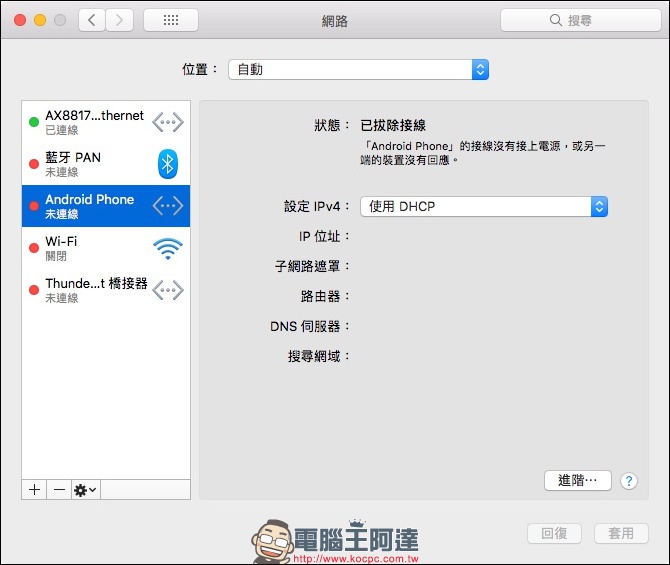670x565 pixels.
Task: Open the 位置 location dropdown showing 自動
Action: (359, 69)
